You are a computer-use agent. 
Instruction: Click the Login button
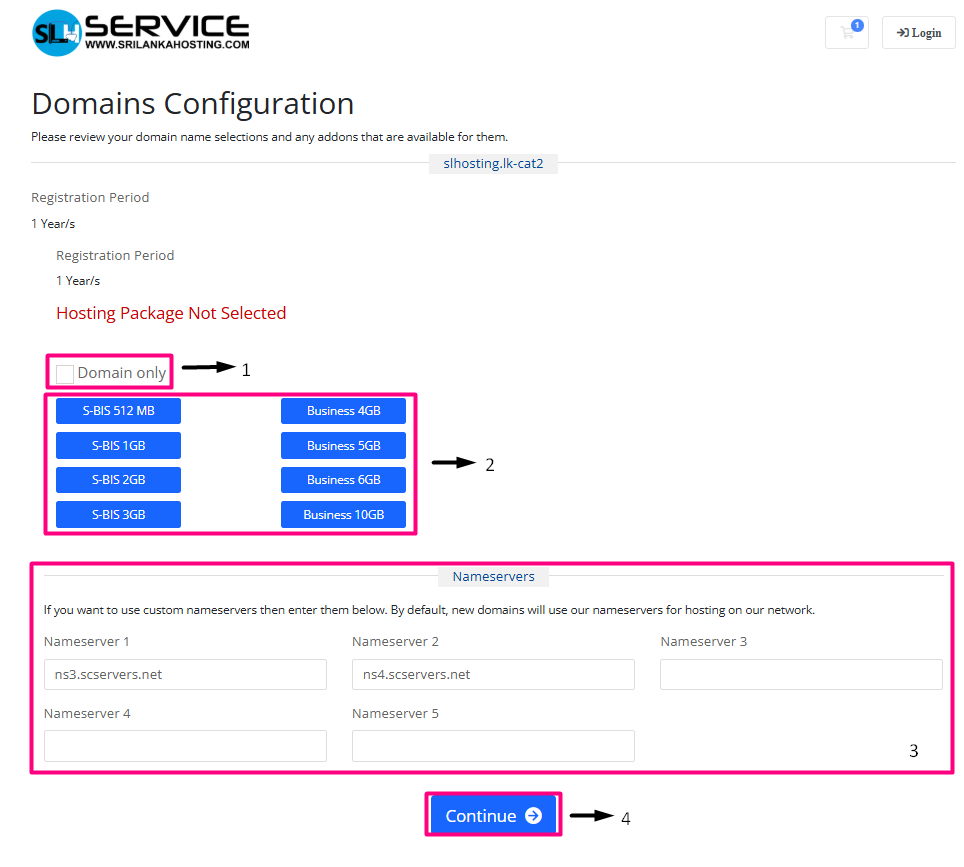[x=919, y=32]
